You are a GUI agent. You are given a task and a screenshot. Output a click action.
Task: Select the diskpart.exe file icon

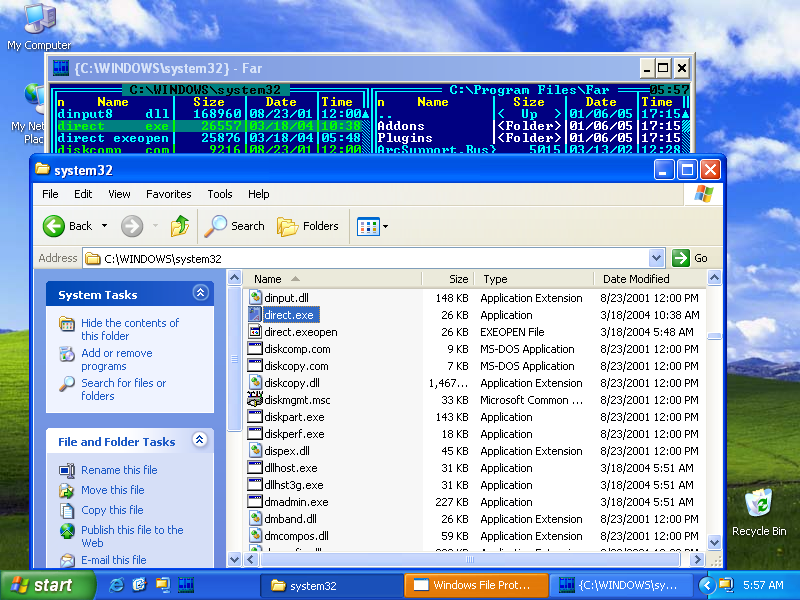pyautogui.click(x=255, y=417)
